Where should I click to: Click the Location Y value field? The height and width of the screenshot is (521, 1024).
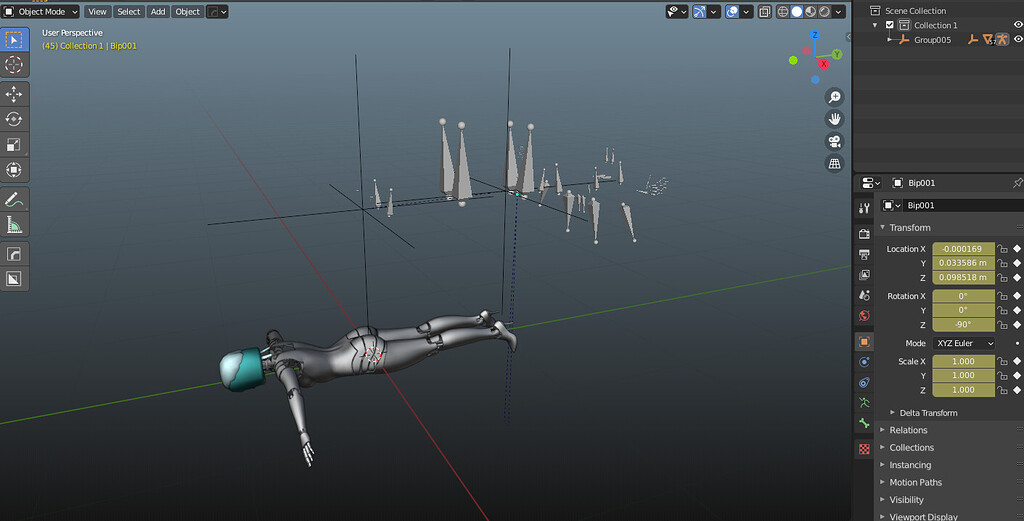(964, 263)
